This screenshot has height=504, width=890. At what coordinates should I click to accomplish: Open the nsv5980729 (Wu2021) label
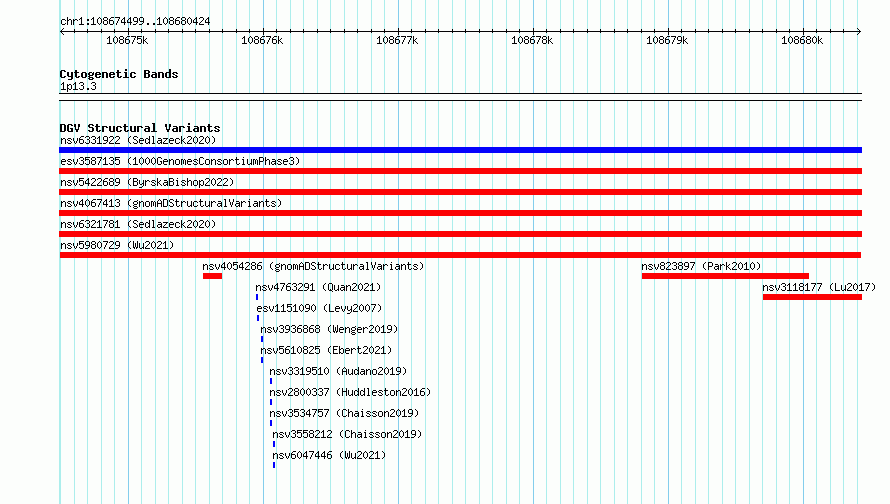pyautogui.click(x=117, y=245)
